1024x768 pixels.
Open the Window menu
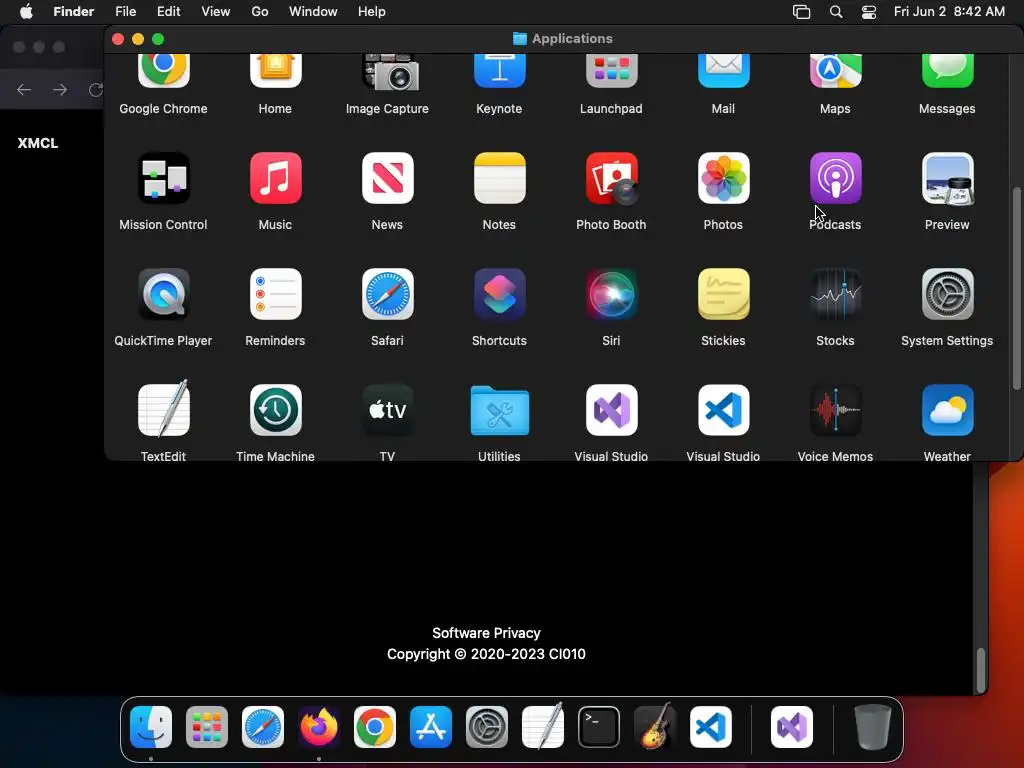[313, 12]
